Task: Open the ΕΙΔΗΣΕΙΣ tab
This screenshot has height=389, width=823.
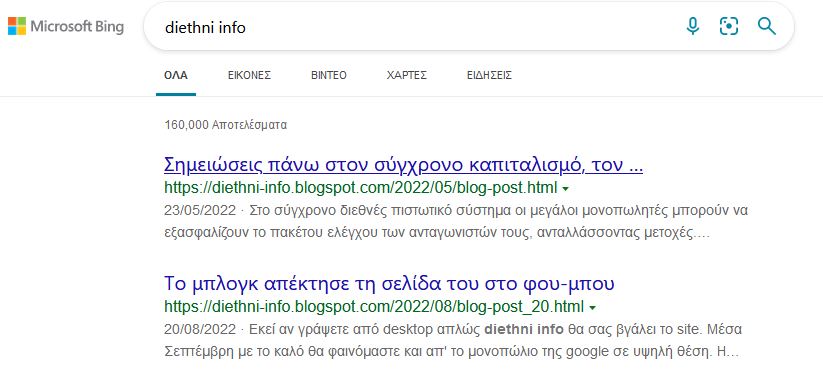Action: coord(489,76)
